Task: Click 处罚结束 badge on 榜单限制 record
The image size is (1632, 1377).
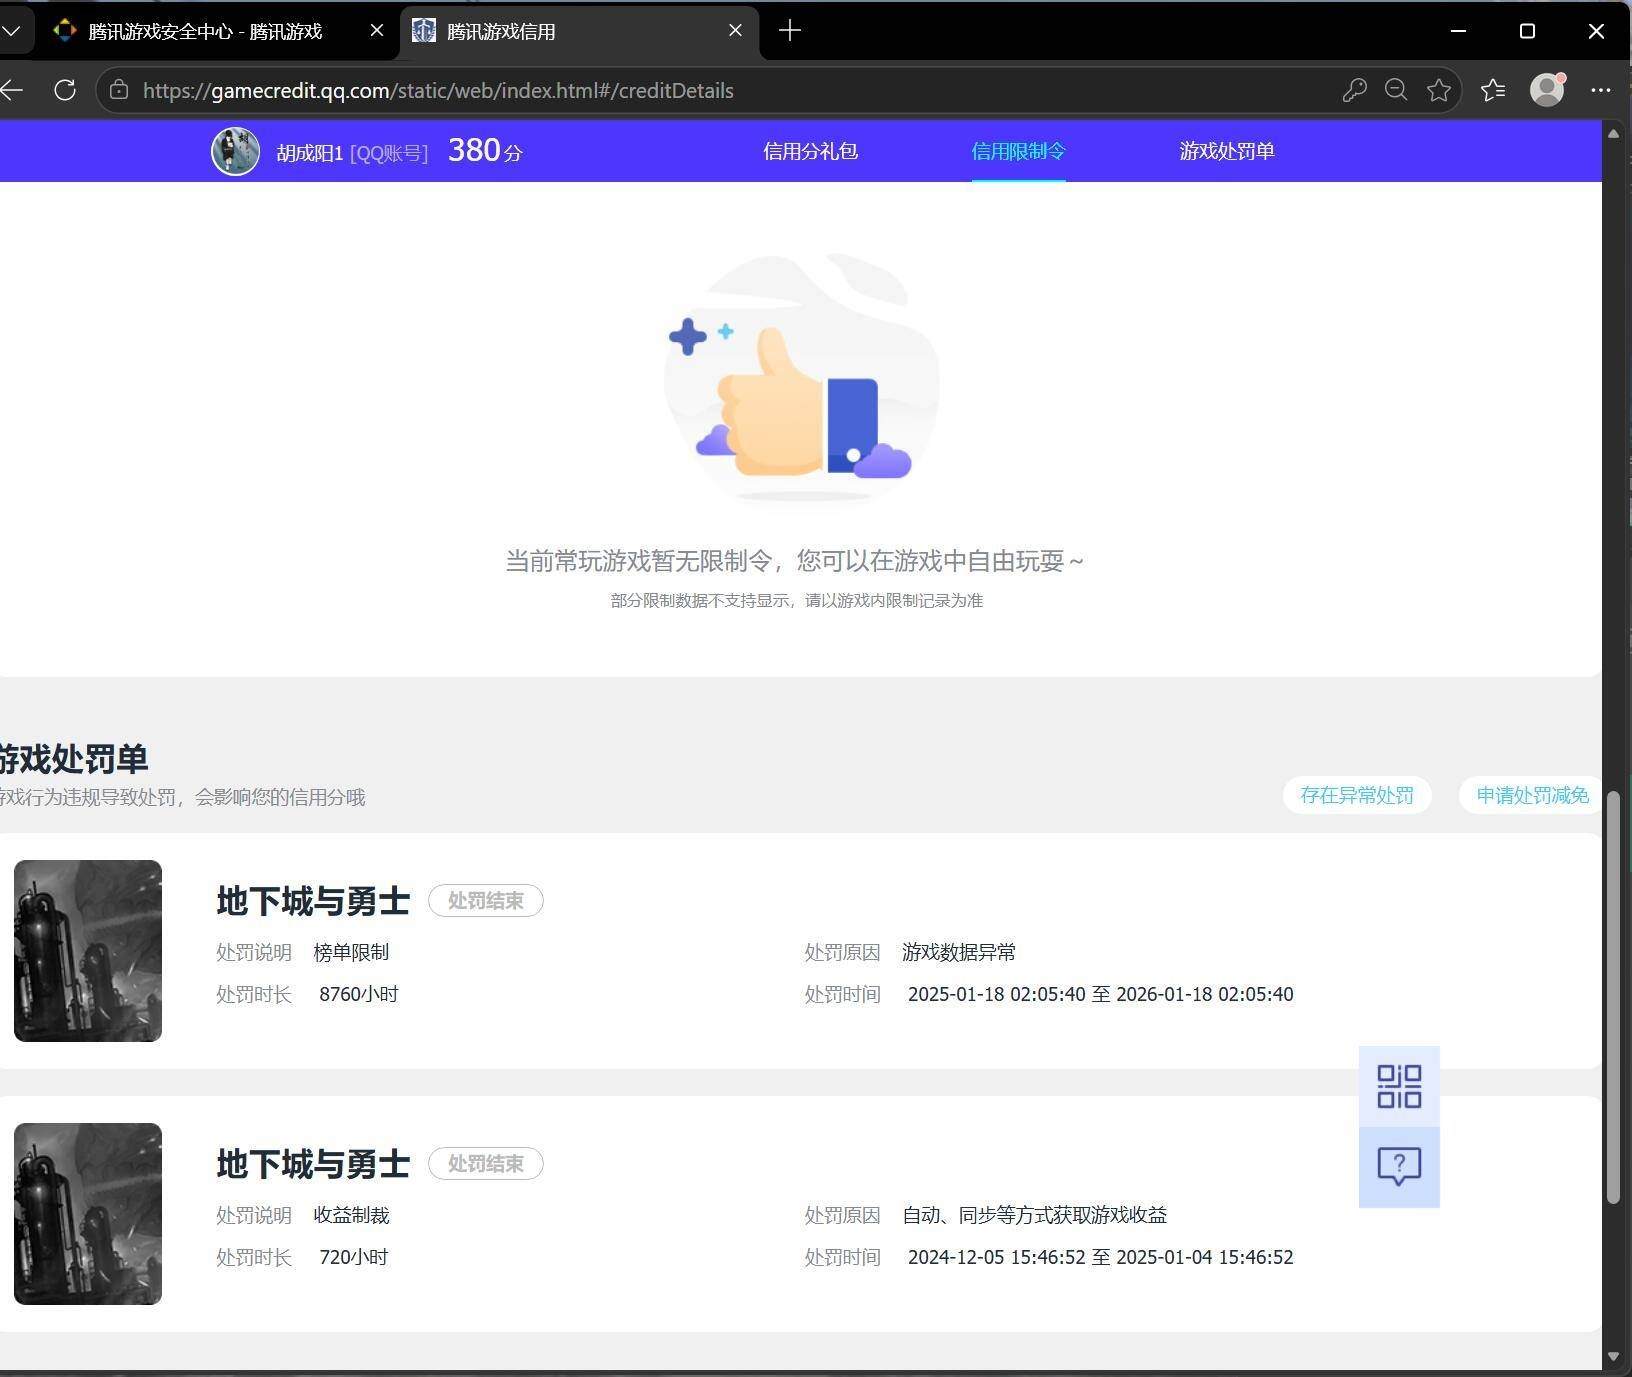Action: pos(485,900)
